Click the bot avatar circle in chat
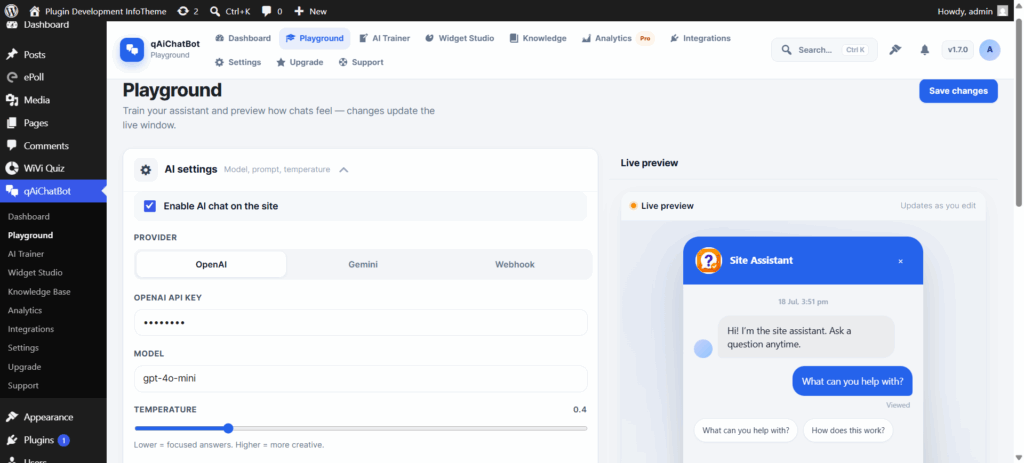Image resolution: width=1024 pixels, height=463 pixels. pyautogui.click(x=703, y=349)
